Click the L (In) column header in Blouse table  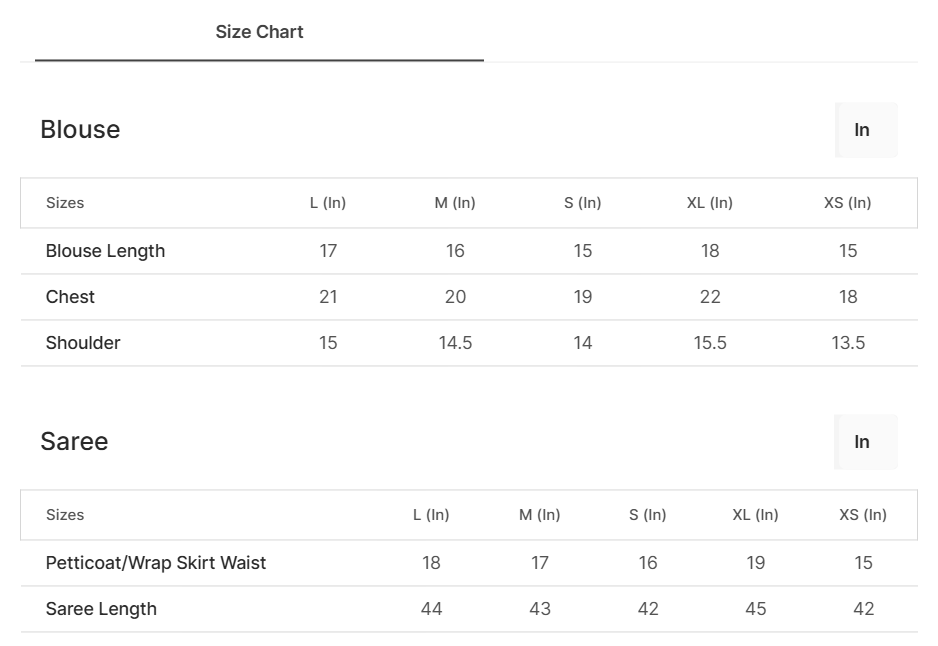point(328,203)
